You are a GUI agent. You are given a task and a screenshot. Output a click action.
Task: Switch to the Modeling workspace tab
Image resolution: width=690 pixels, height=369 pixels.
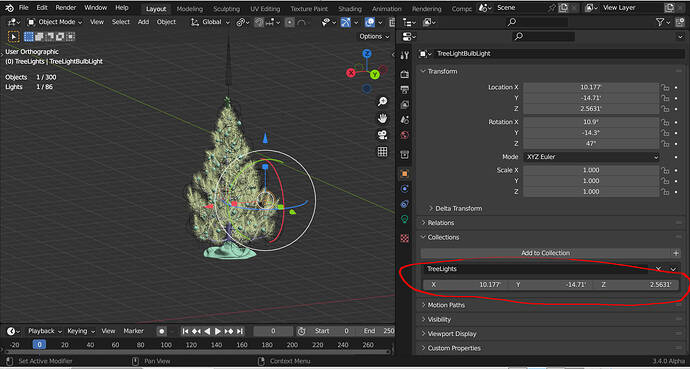189,9
